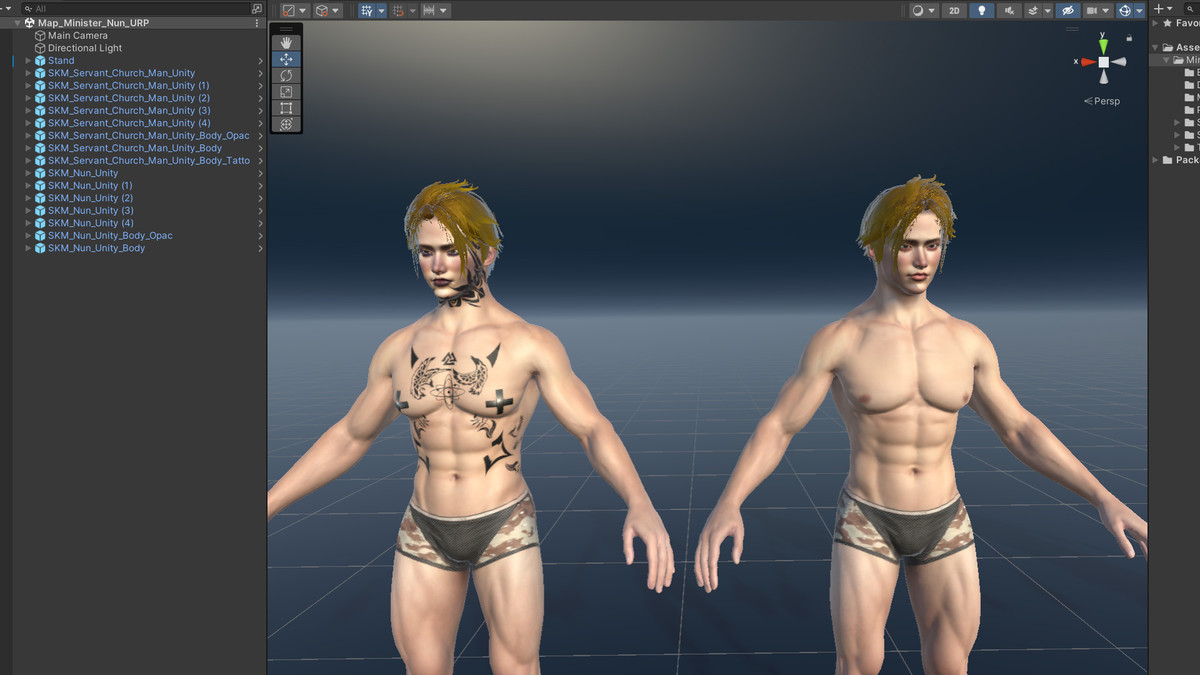
Task: Select SKM_Servant_Church_Man_Unity (2) row
Action: click(134, 98)
